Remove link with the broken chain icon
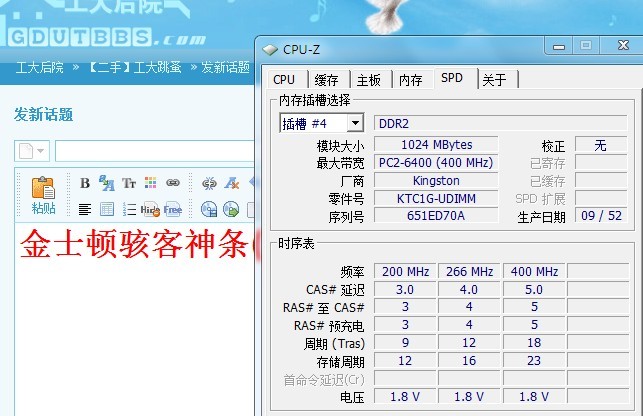Viewport: 643px width, 416px height. pos(209,183)
